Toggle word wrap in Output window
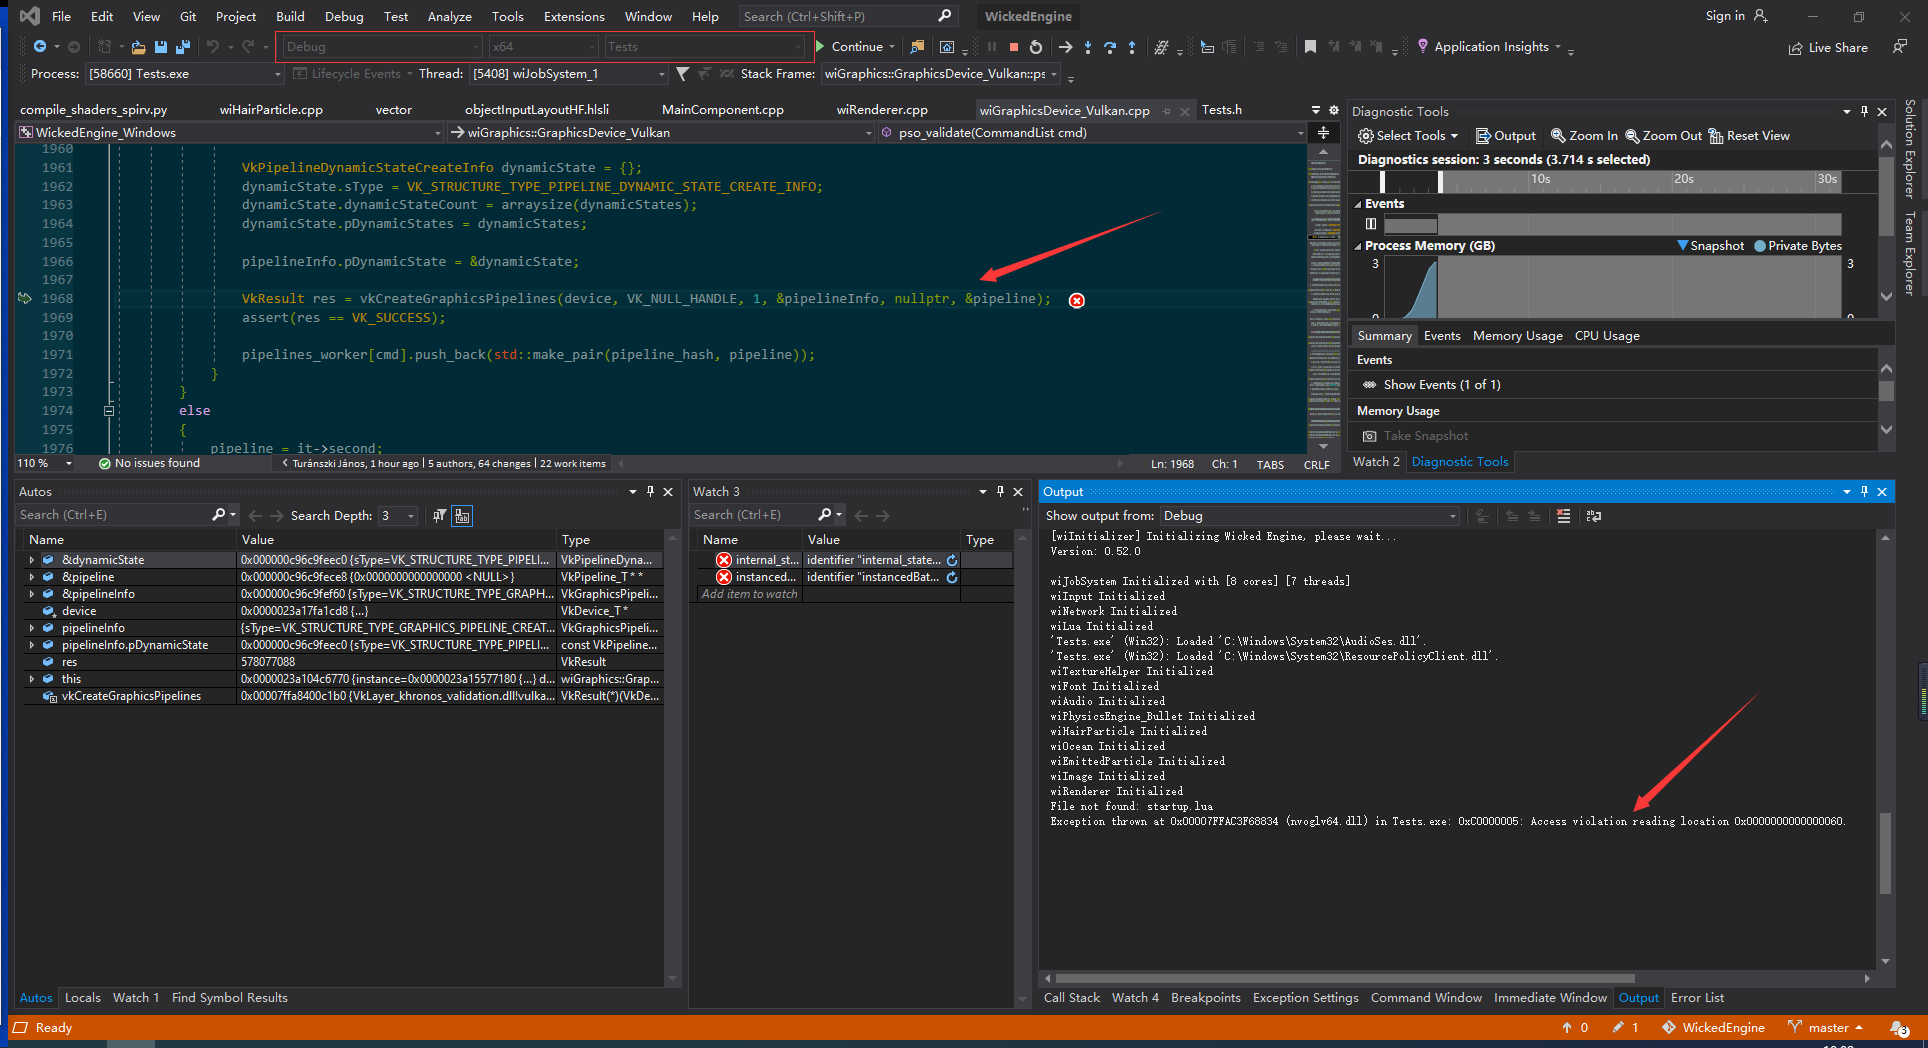This screenshot has height=1048, width=1928. click(x=1594, y=516)
